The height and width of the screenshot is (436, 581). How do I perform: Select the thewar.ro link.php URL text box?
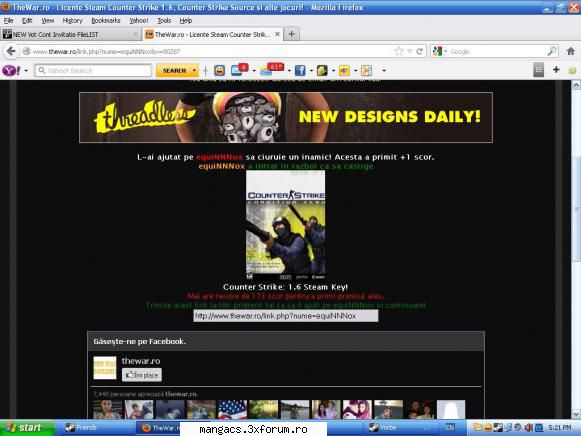click(x=286, y=316)
